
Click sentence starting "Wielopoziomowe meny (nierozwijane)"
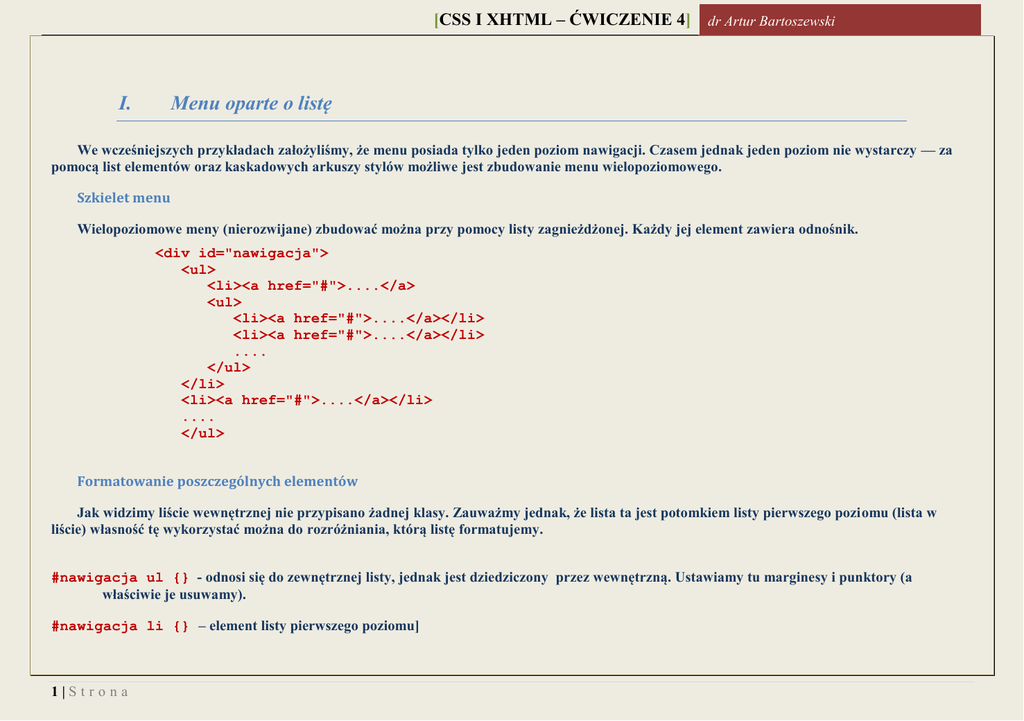tap(467, 229)
